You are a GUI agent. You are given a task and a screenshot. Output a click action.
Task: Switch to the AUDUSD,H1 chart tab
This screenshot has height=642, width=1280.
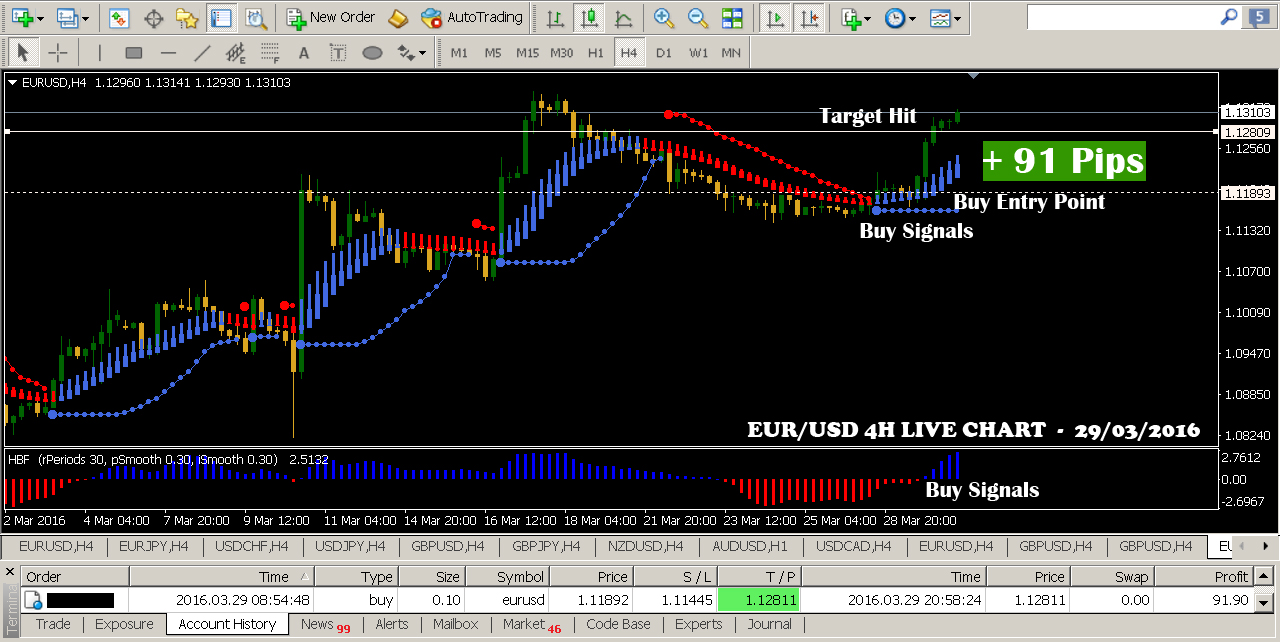coord(750,546)
